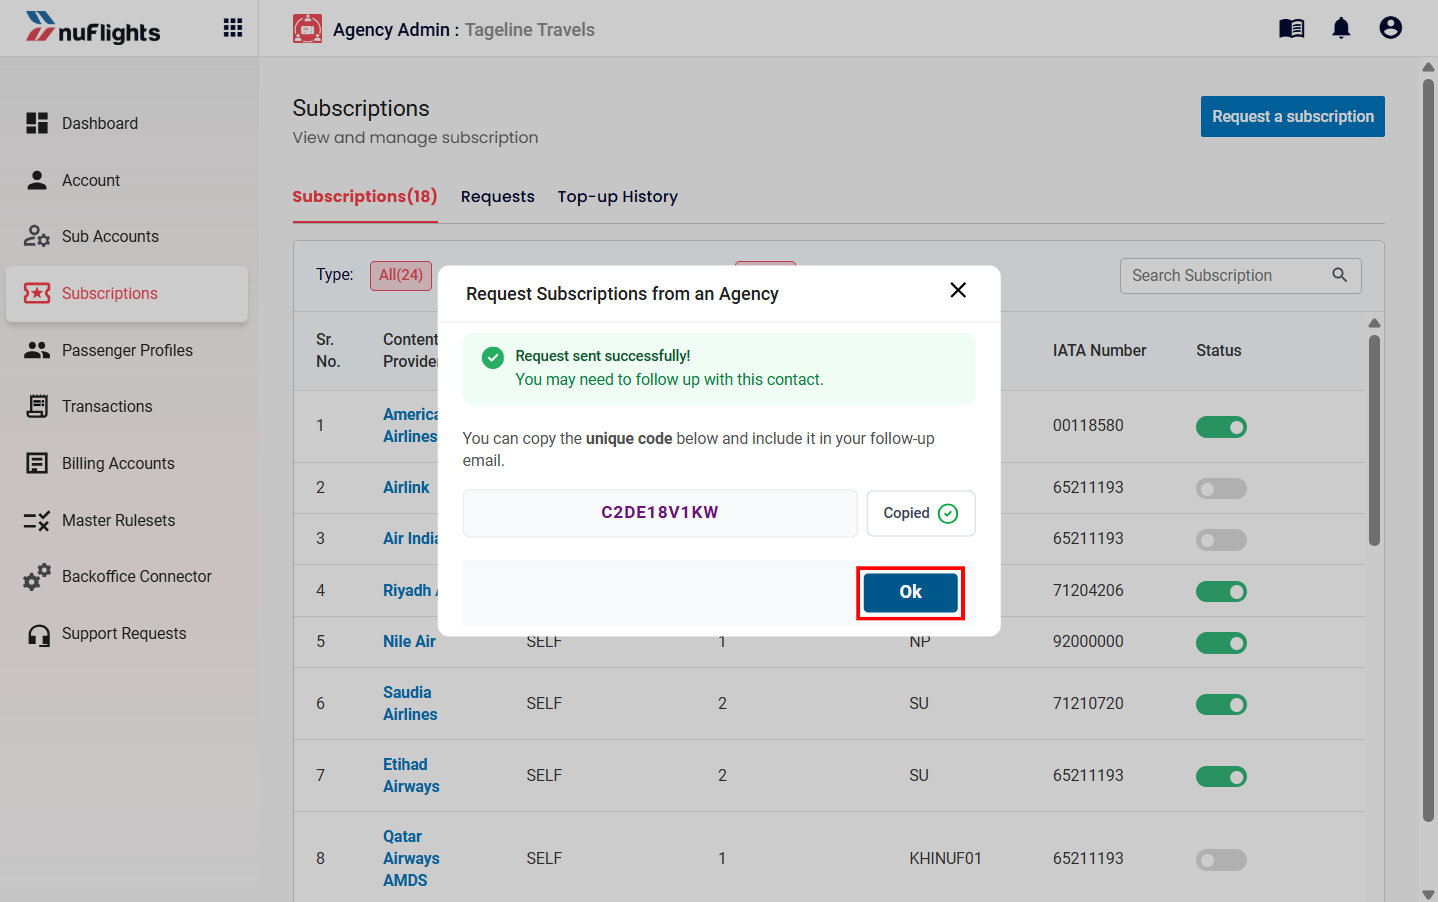Toggle status switch for Saudia Airlines
1438x902 pixels.
point(1221,705)
